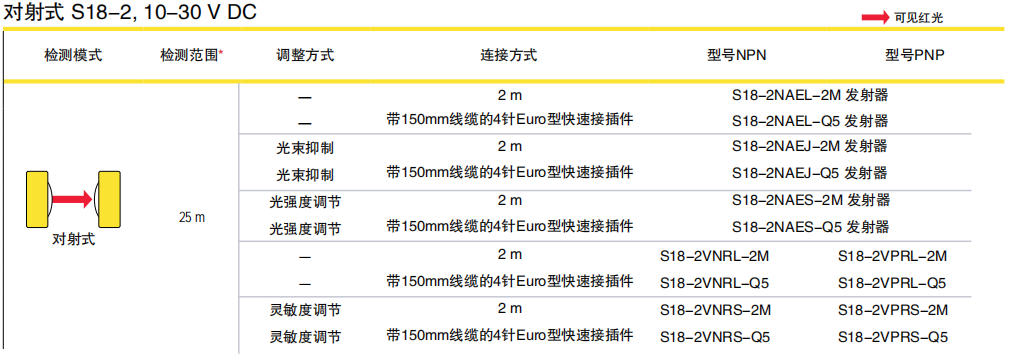This screenshot has height=360, width=1009.
Task: Click the 连接方式 column header
Action: coord(508,55)
